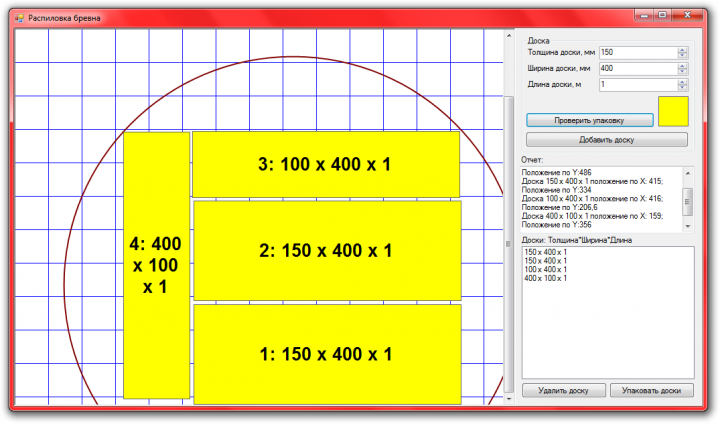Click report line with положение по X: 415
The height and width of the screenshot is (424, 720).
(x=592, y=181)
